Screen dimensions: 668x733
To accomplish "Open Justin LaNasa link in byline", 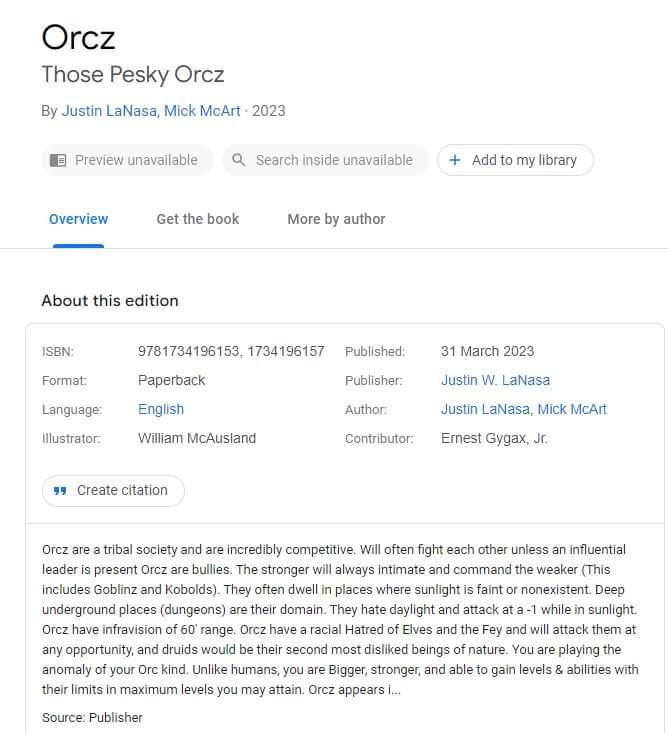I will 108,111.
